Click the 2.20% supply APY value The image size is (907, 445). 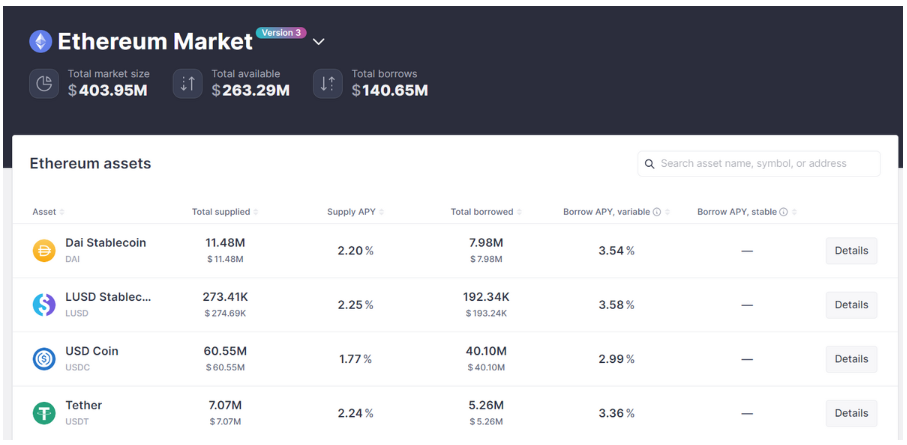tap(356, 251)
